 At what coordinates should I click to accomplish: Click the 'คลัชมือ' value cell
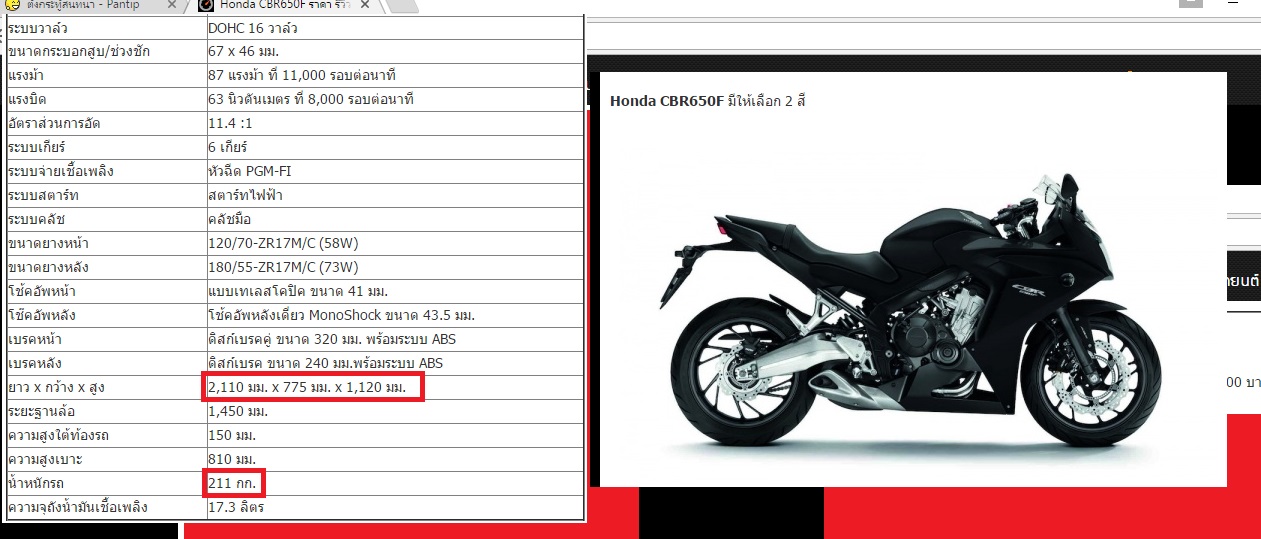(x=394, y=220)
